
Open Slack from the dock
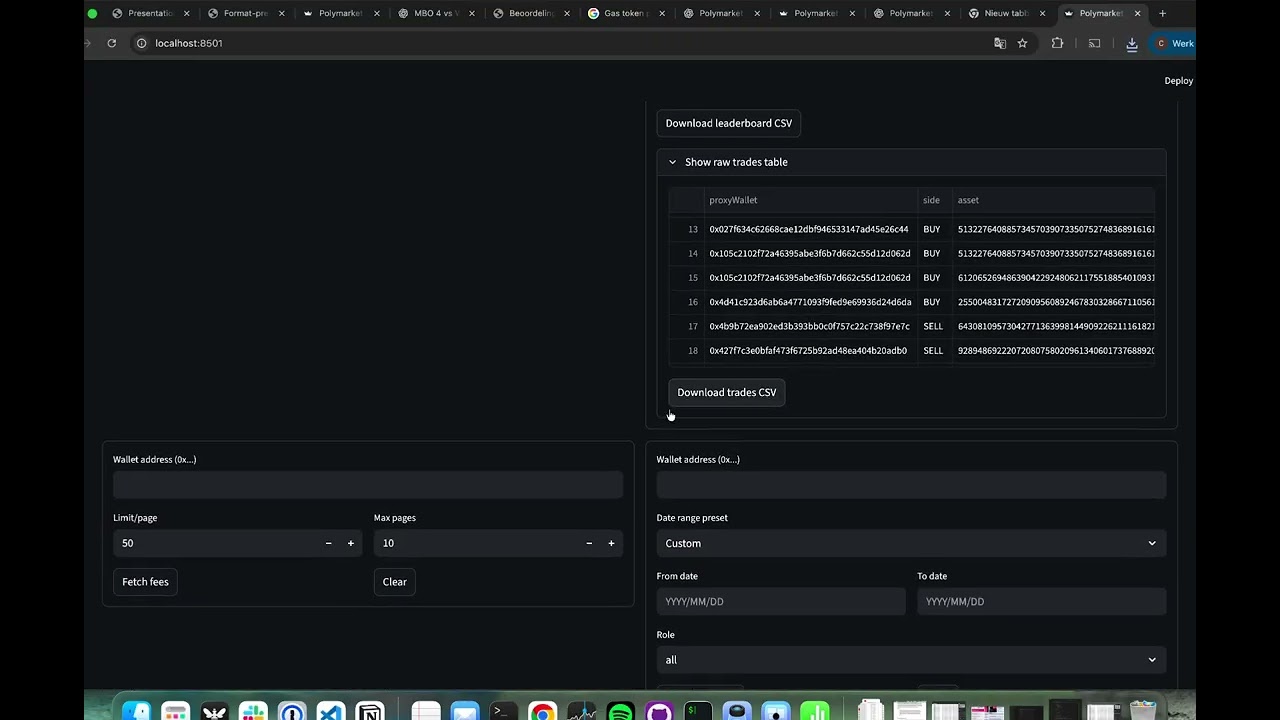(x=253, y=710)
